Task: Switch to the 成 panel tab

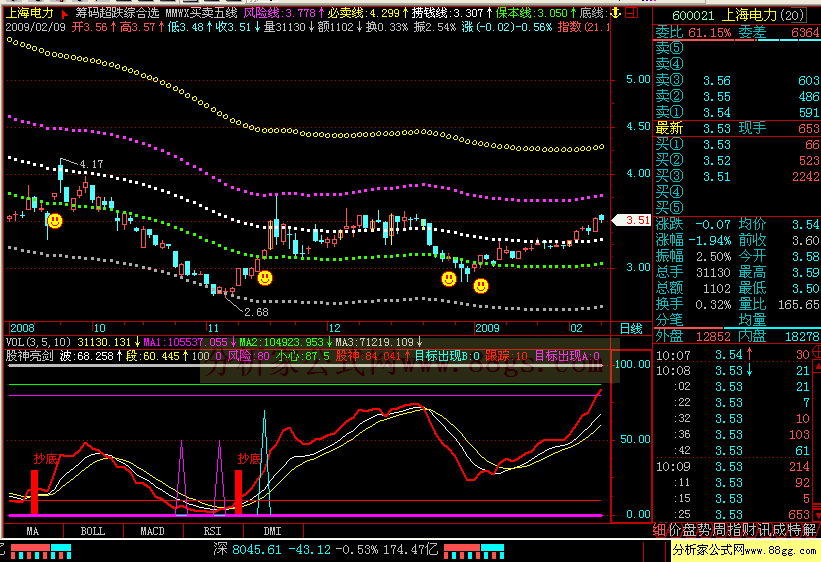Action: point(780,530)
